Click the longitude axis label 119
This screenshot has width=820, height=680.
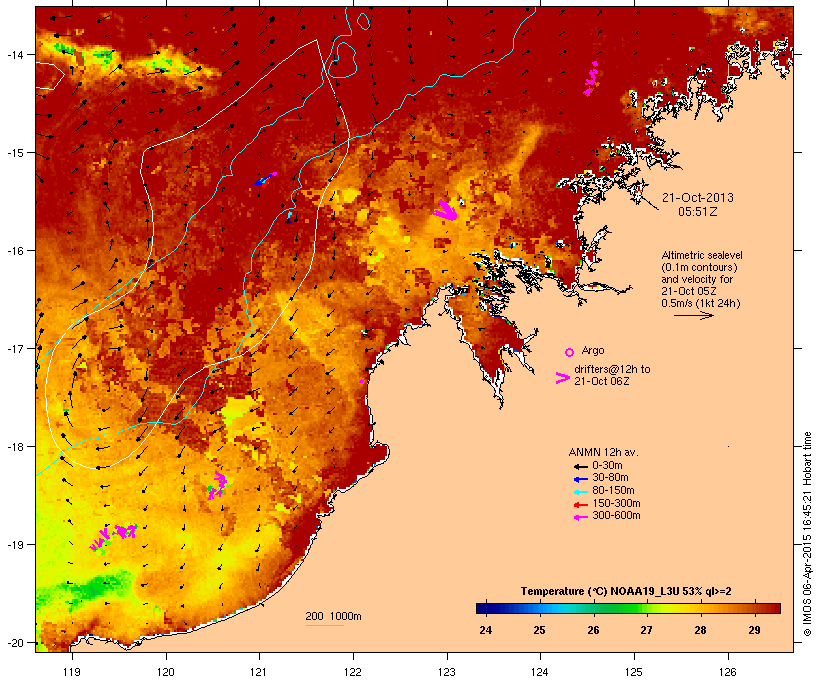tap(72, 671)
